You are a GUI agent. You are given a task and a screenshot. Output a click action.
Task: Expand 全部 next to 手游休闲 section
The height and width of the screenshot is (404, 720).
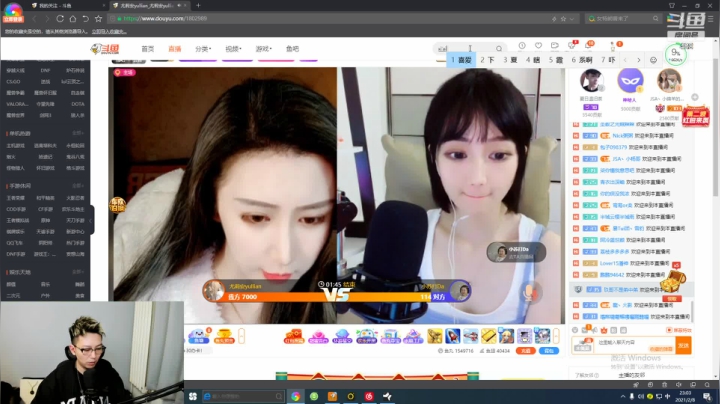tap(78, 186)
